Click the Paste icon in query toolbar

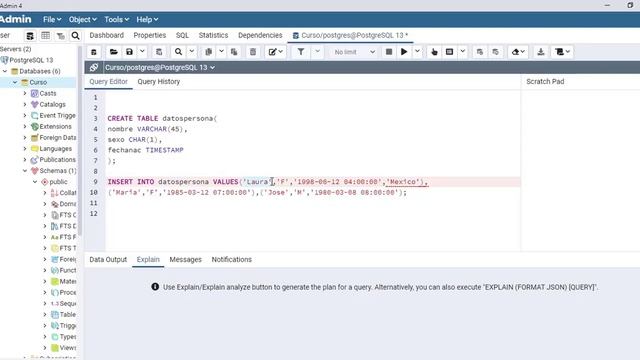click(234, 52)
